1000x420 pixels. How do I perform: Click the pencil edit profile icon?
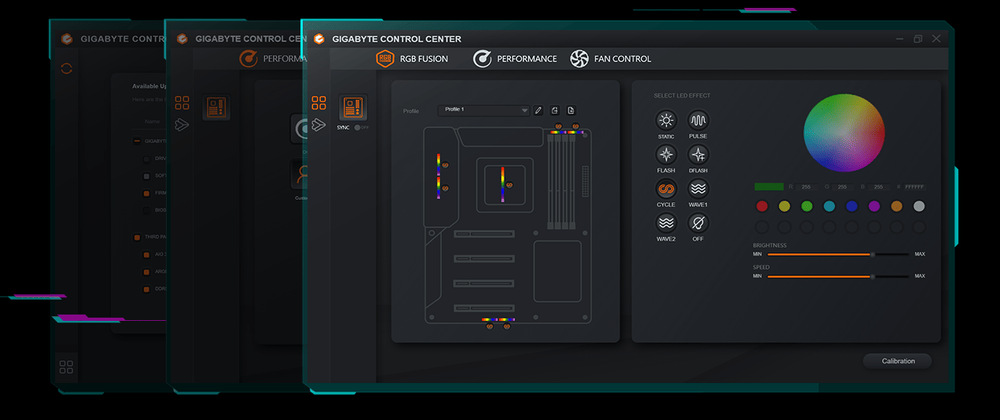[538, 110]
